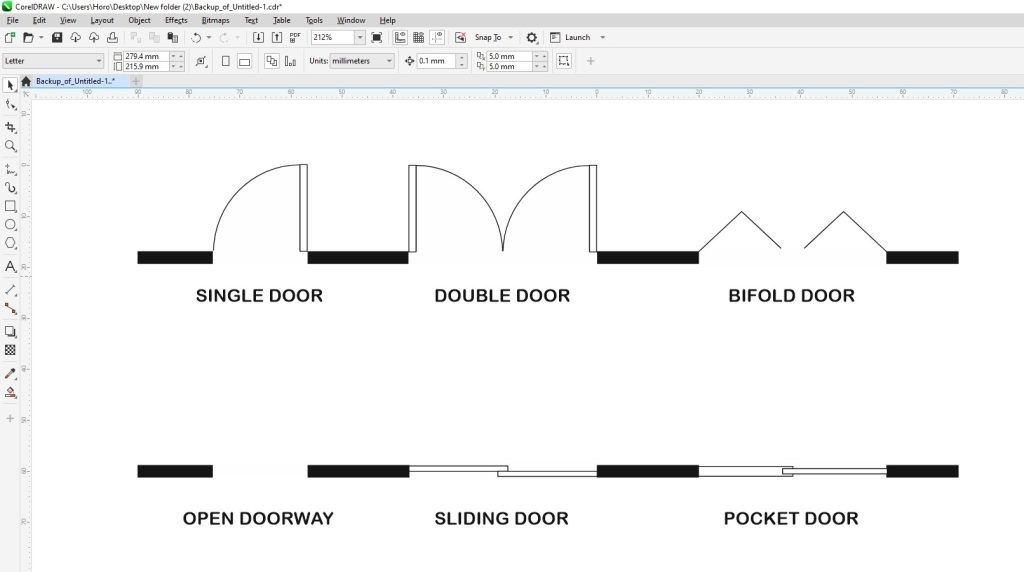Open the Object menu
Viewport: 1024px width, 572px height.
coord(139,20)
